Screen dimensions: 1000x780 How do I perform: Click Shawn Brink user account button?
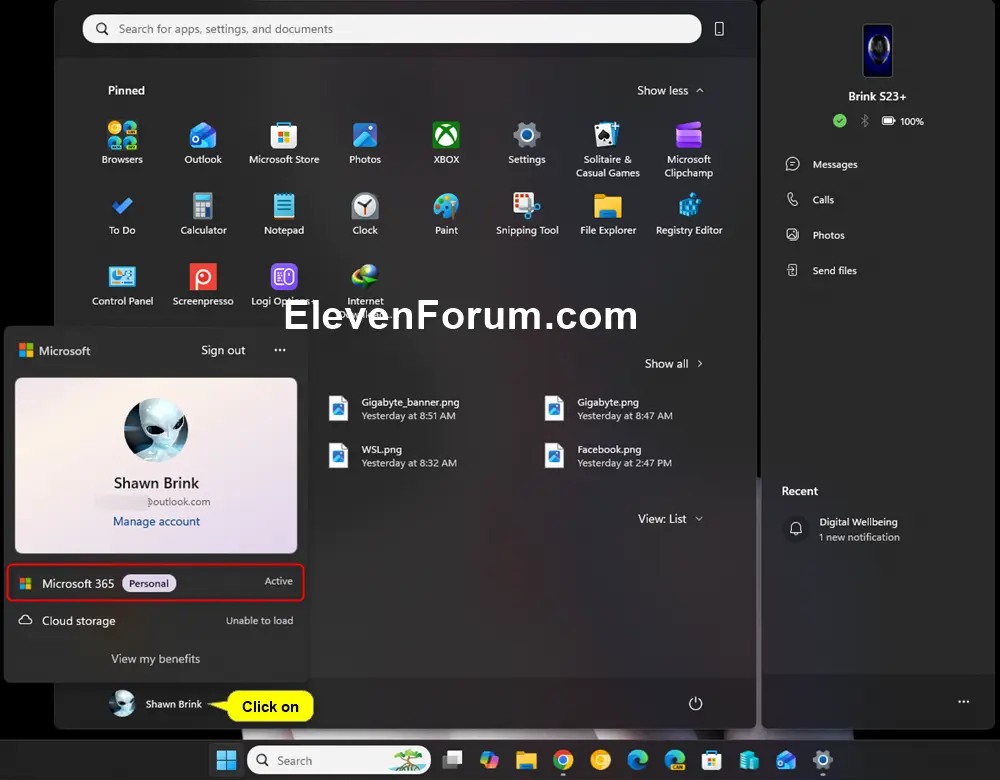coord(156,703)
